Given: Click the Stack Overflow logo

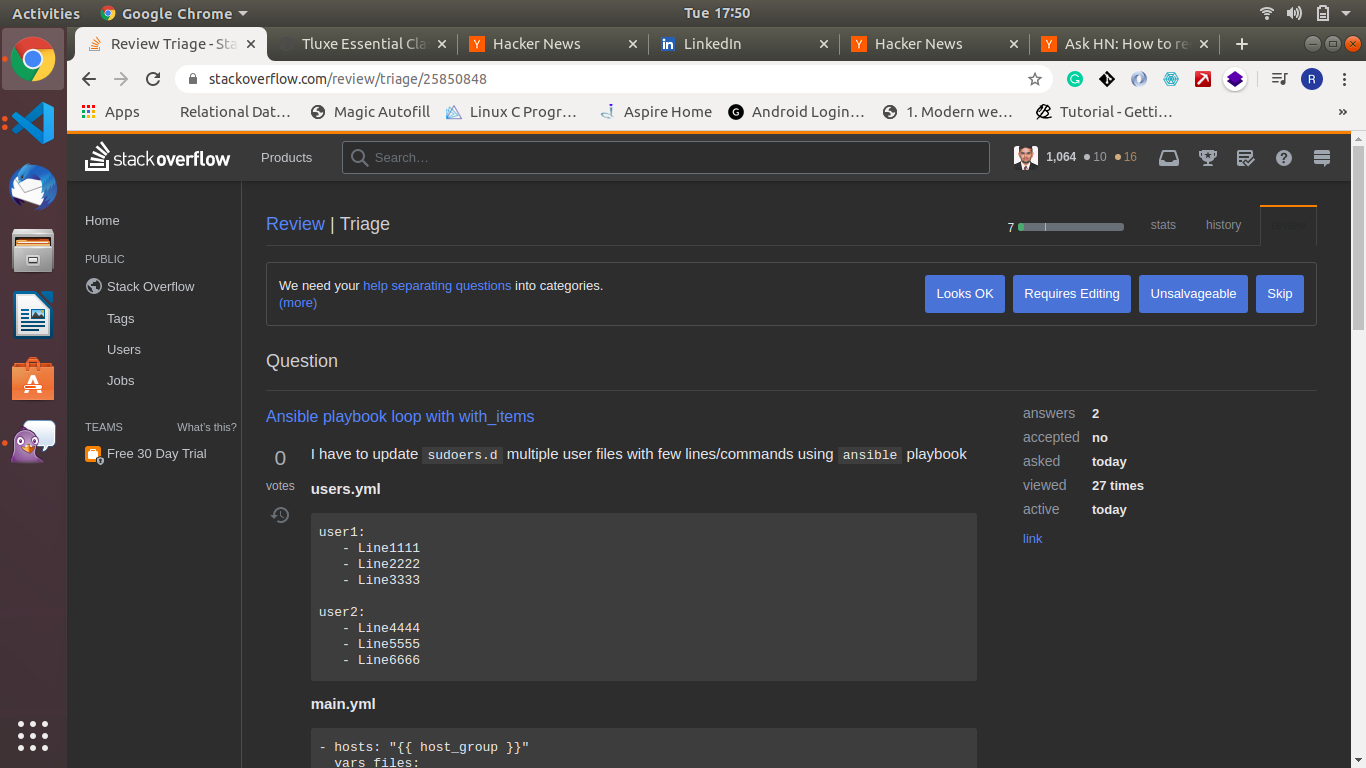Looking at the screenshot, I should point(157,157).
